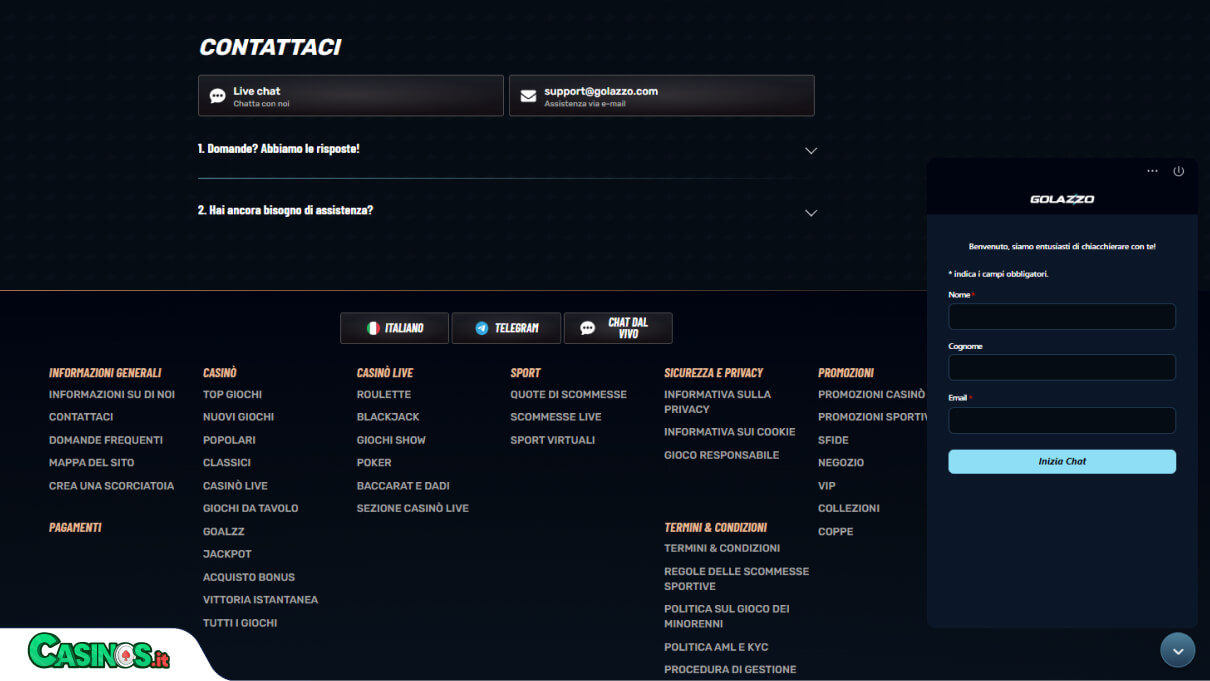The width and height of the screenshot is (1210, 681).
Task: Click Crea una scorciatoia link
Action: [112, 486]
